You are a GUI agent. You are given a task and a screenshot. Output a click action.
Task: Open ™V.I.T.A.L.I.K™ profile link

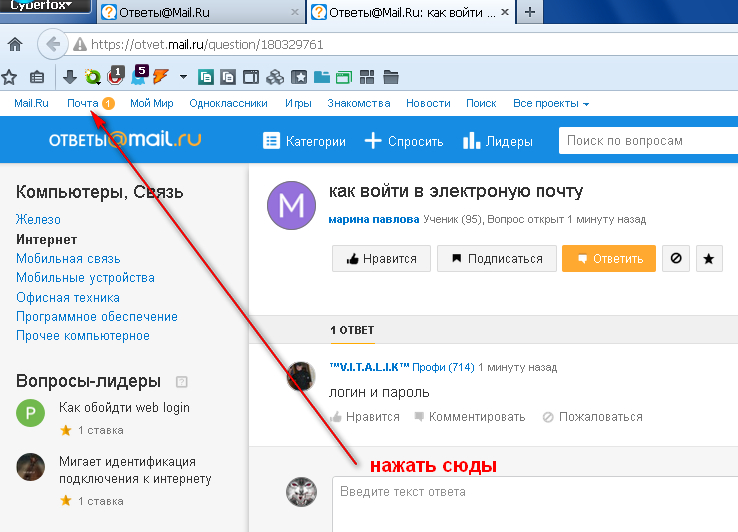pyautogui.click(x=369, y=367)
